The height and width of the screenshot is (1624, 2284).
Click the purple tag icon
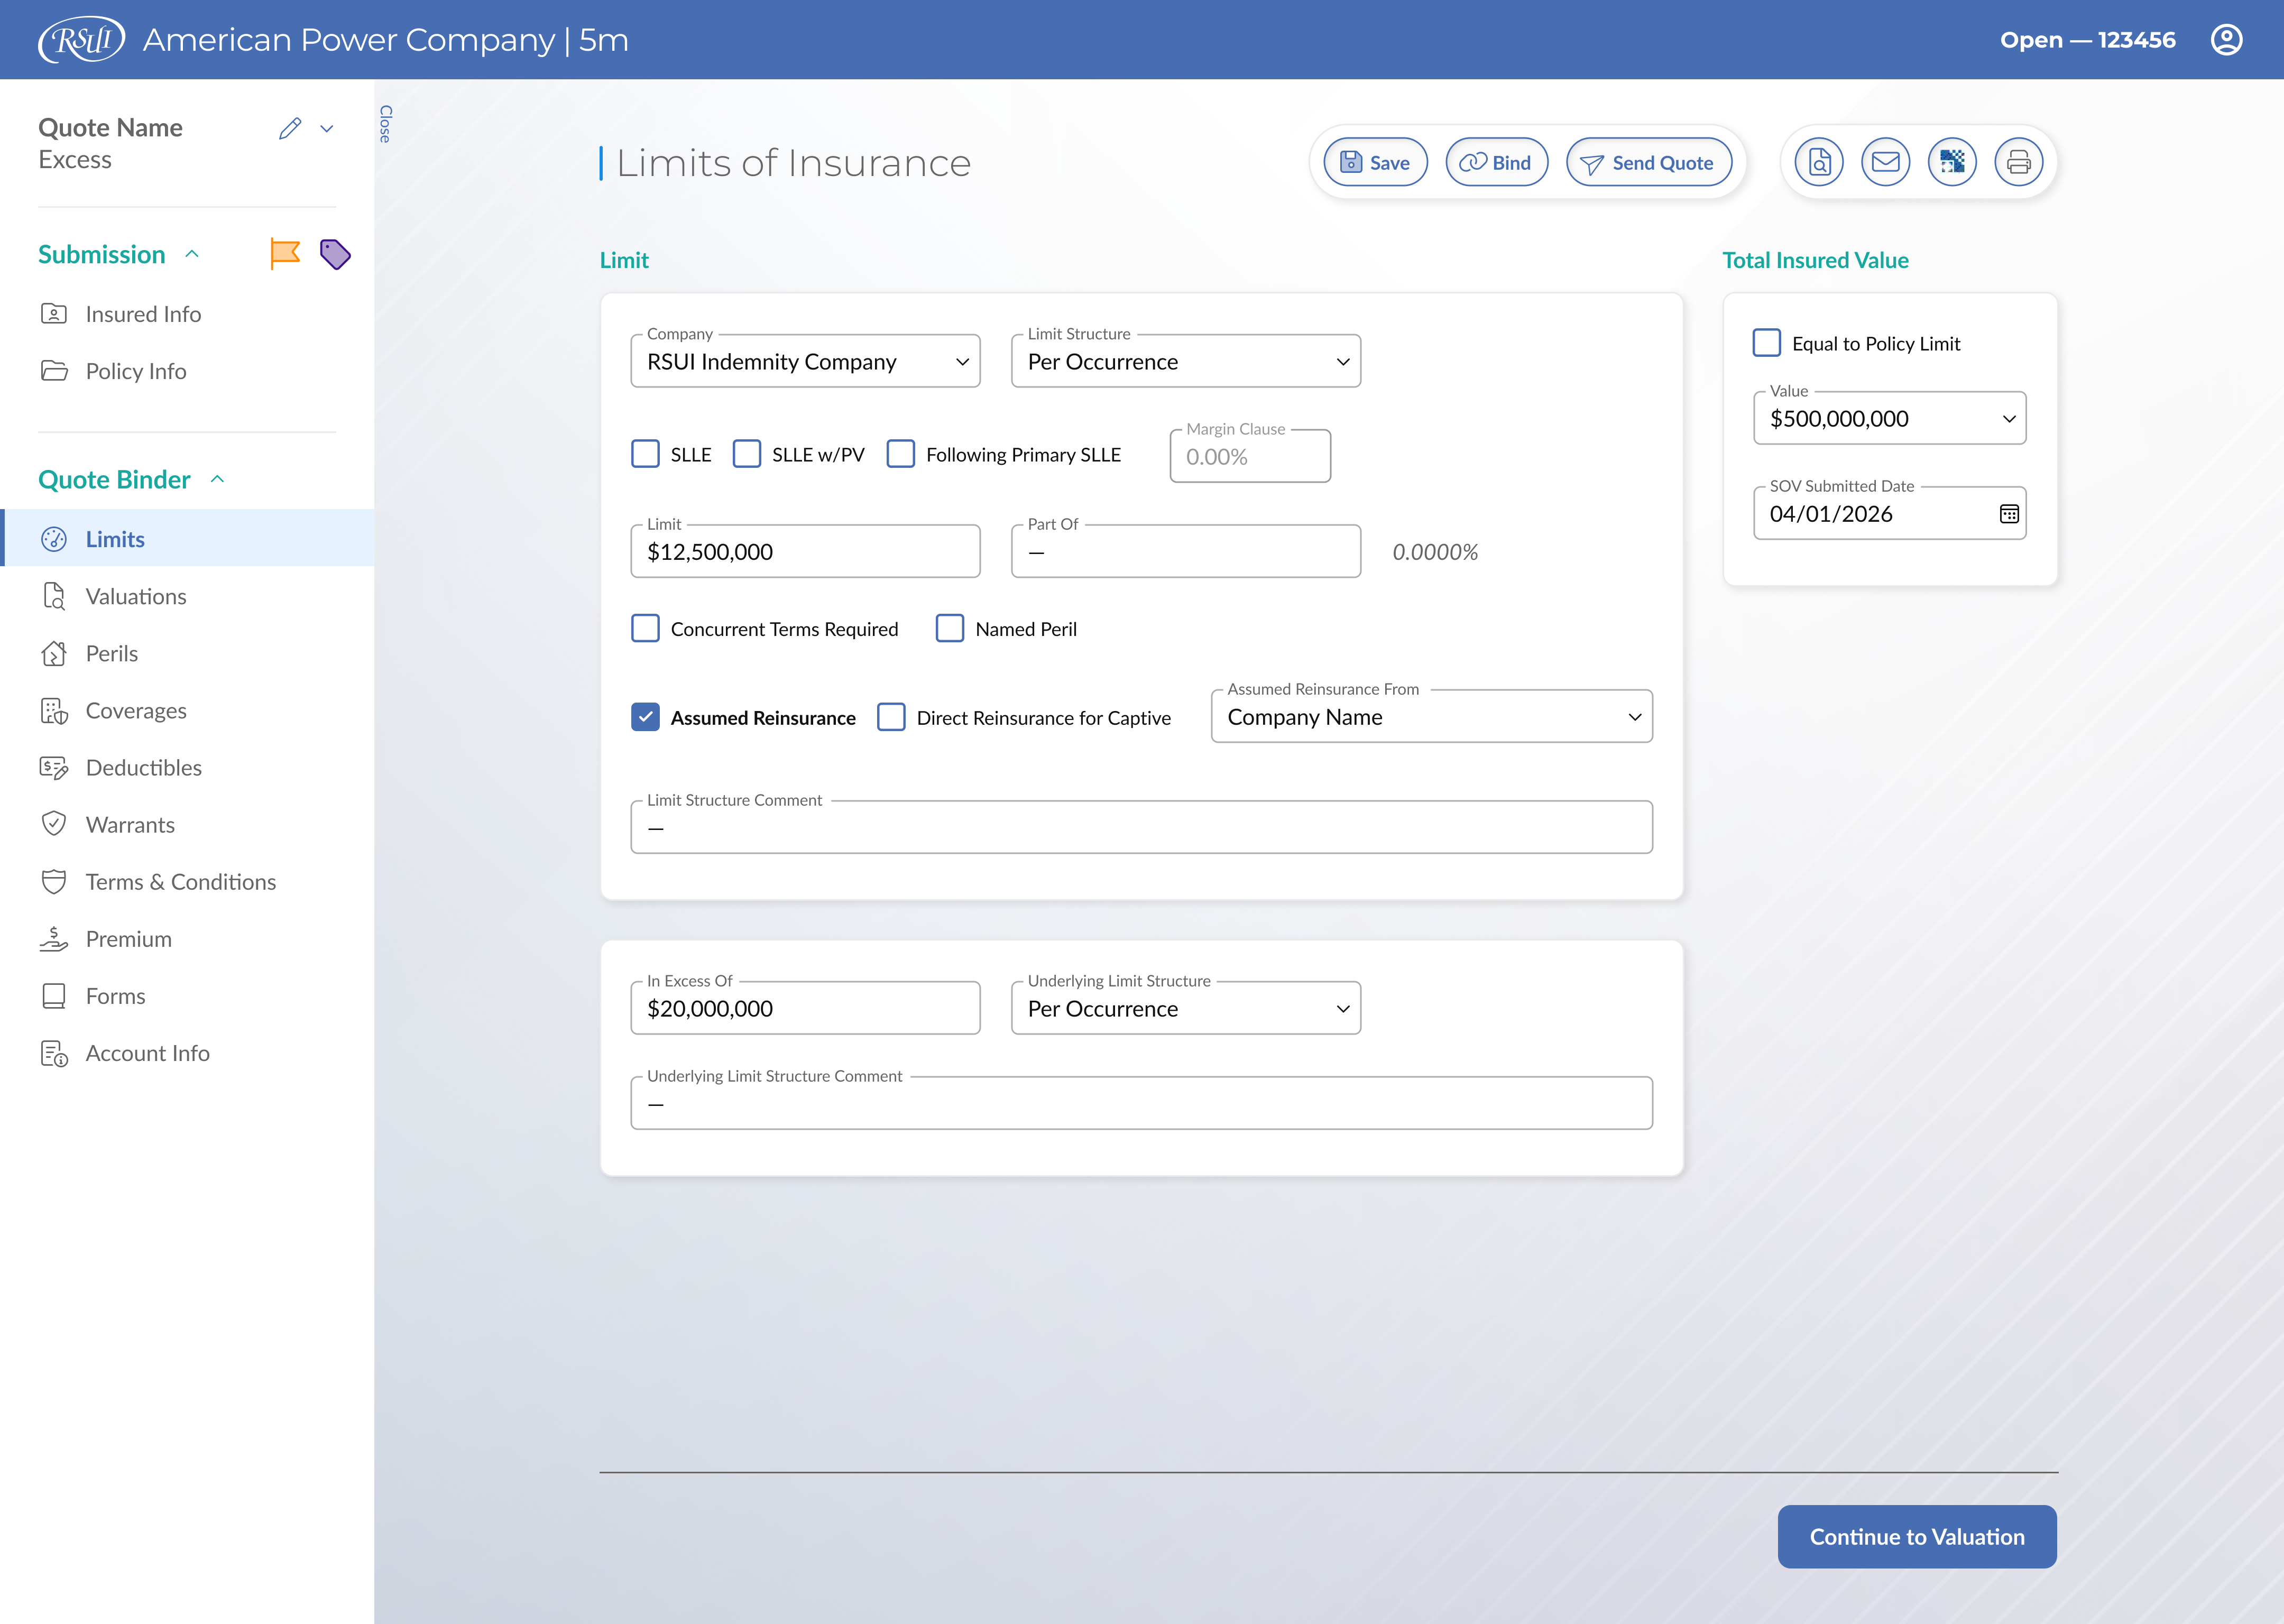pos(335,254)
